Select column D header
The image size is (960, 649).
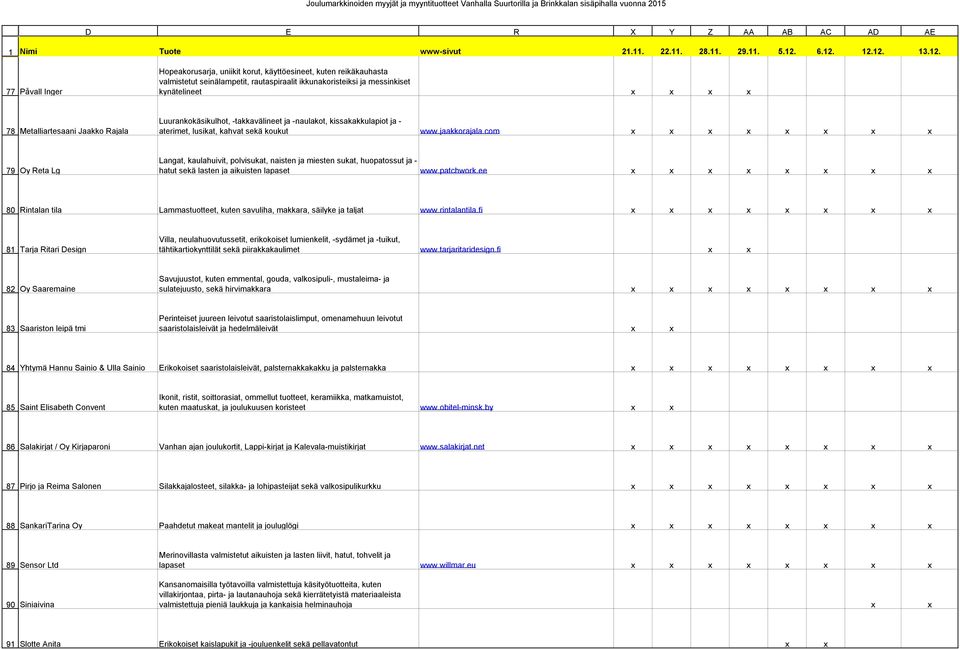click(x=88, y=31)
